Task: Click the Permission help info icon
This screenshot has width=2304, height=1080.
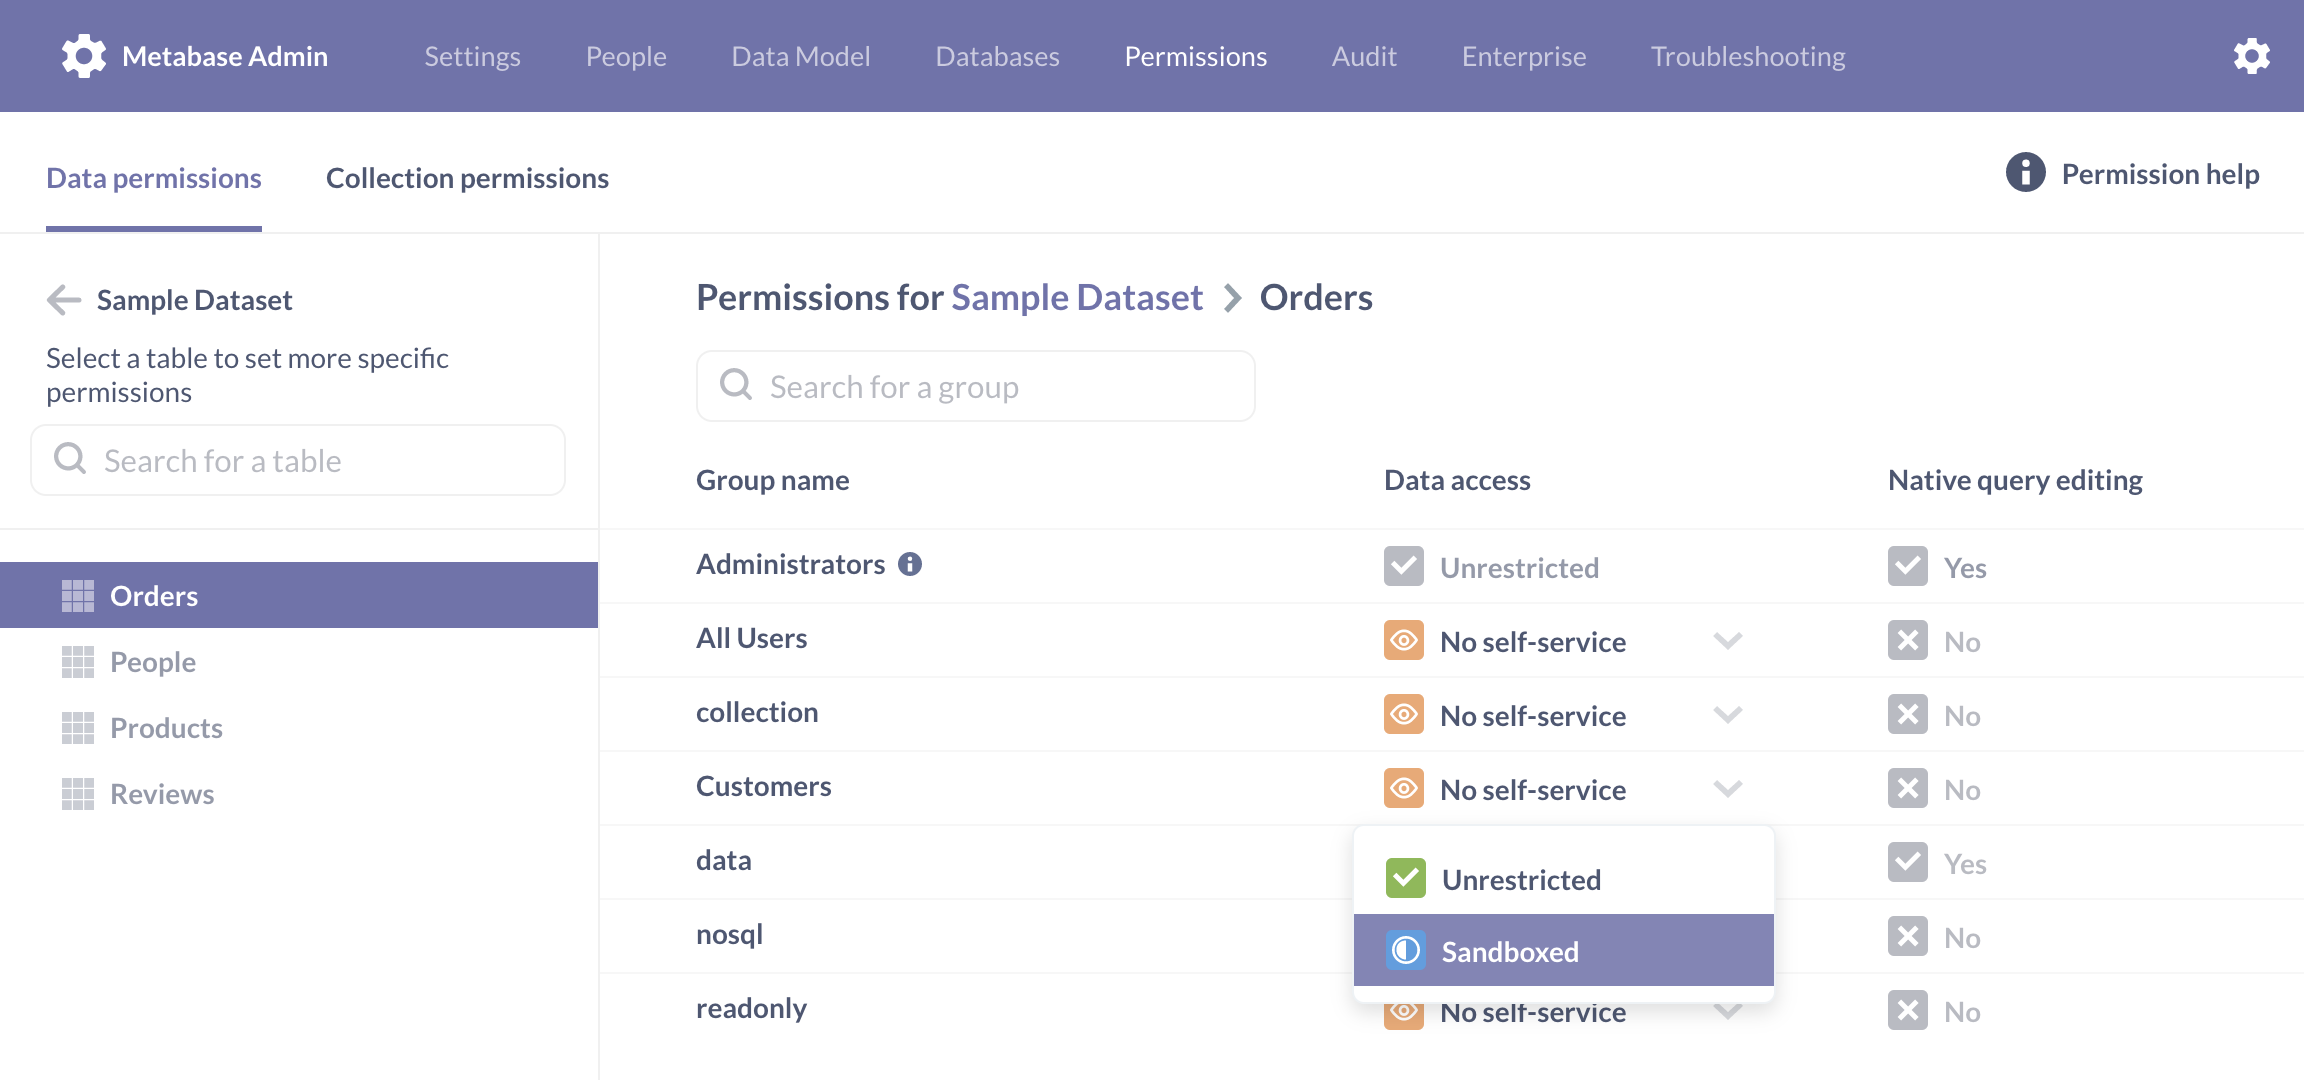Action: click(x=2026, y=173)
